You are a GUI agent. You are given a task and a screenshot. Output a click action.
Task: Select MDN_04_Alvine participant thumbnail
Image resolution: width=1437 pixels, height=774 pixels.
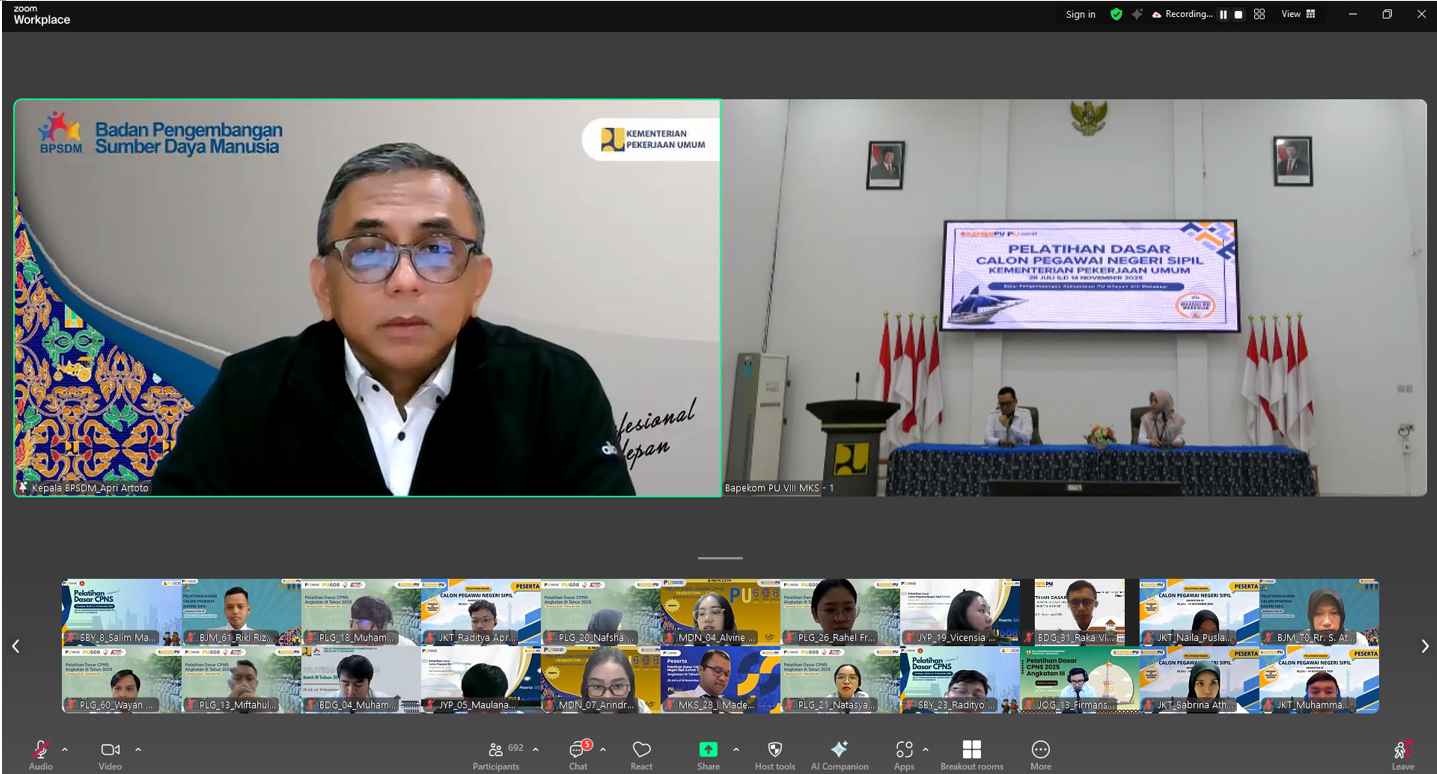click(x=720, y=612)
